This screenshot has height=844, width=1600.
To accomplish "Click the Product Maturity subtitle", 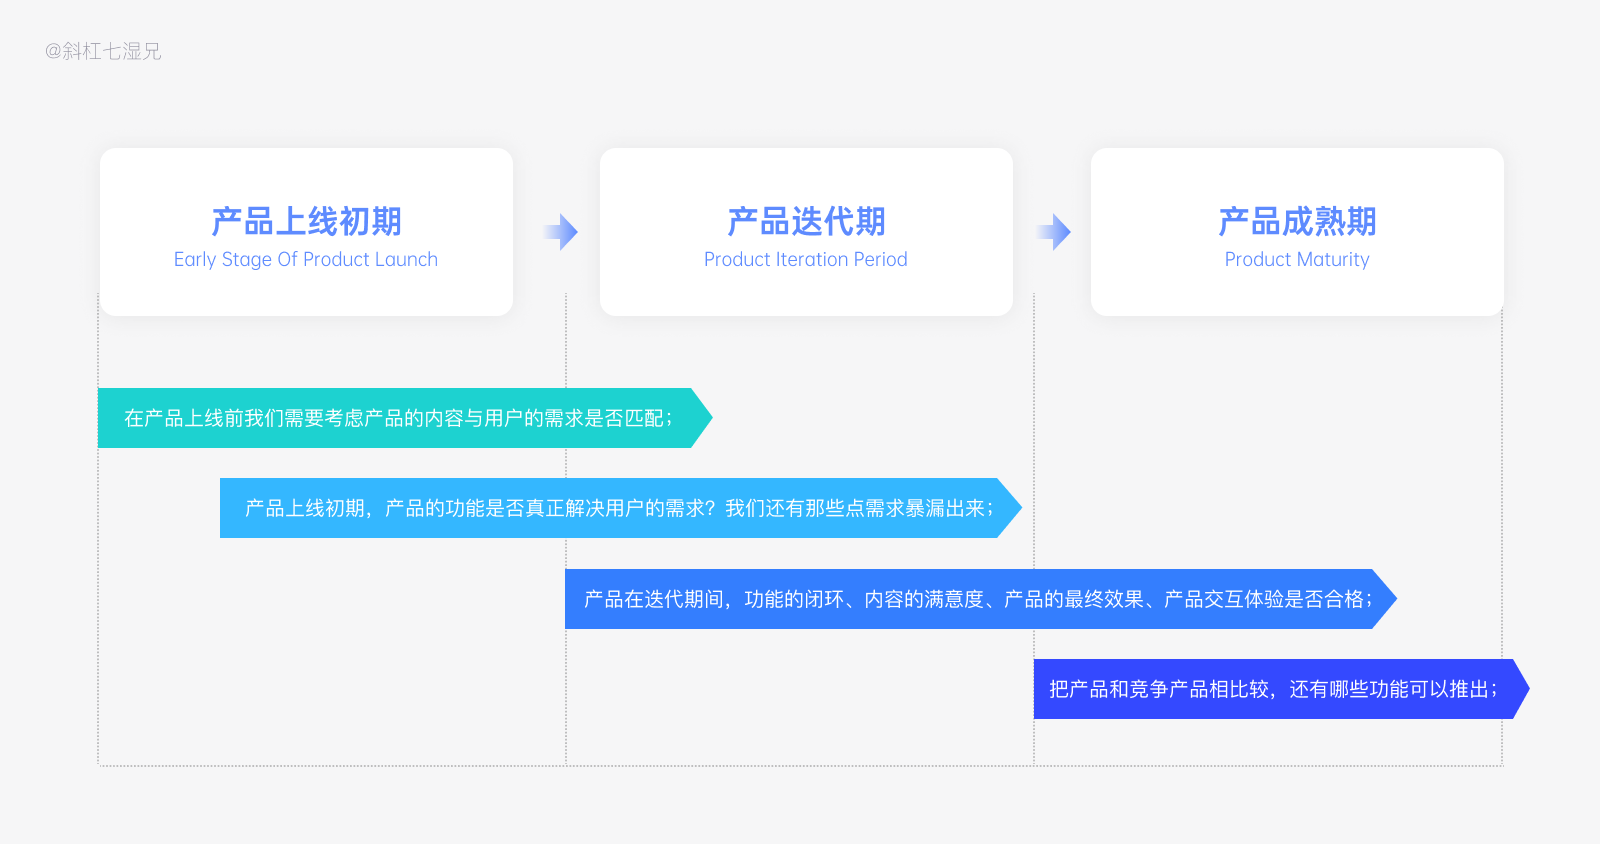I will click(x=1297, y=260).
